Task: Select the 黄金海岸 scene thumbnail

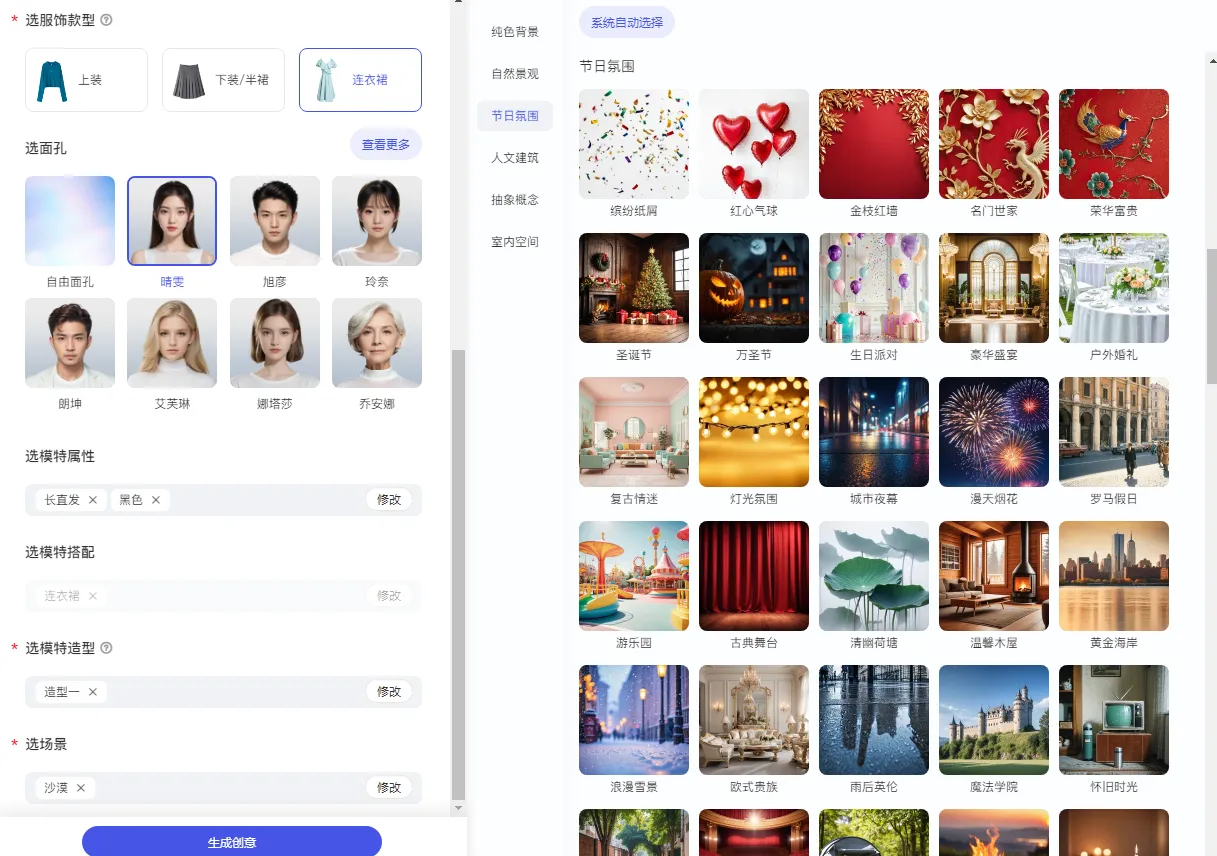Action: (1114, 576)
